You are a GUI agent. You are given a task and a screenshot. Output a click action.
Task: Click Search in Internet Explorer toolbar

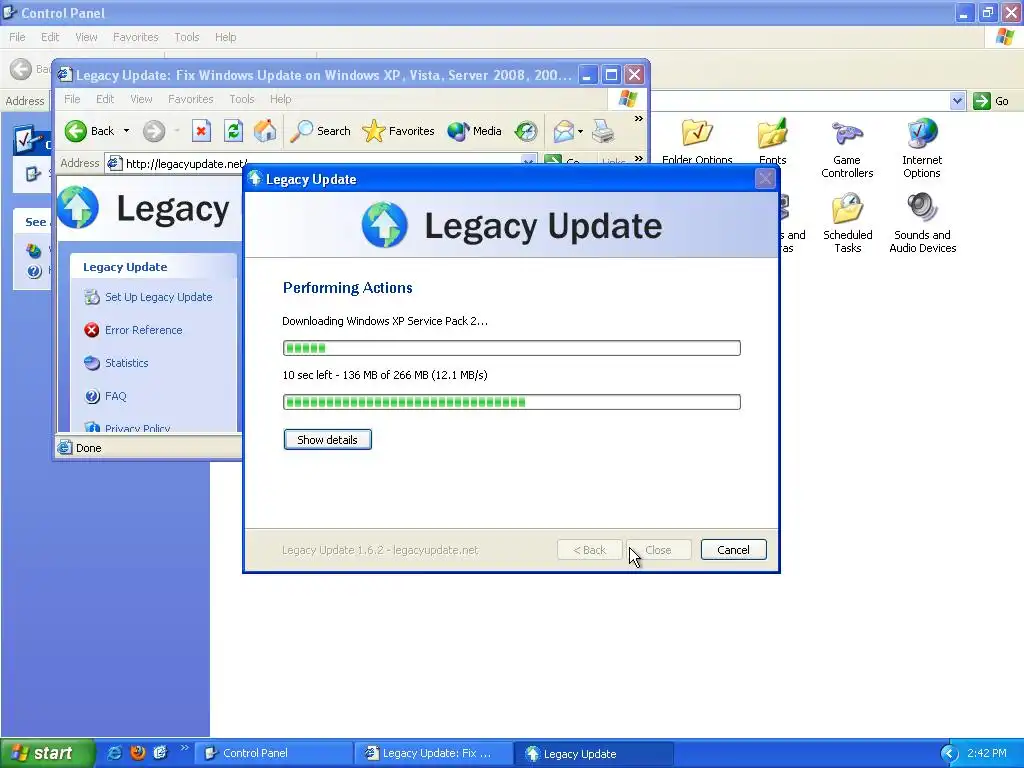321,131
